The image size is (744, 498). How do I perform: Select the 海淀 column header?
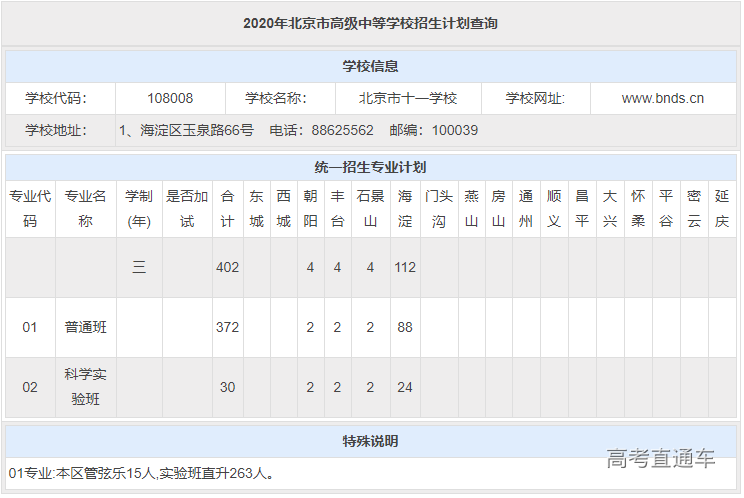point(405,208)
